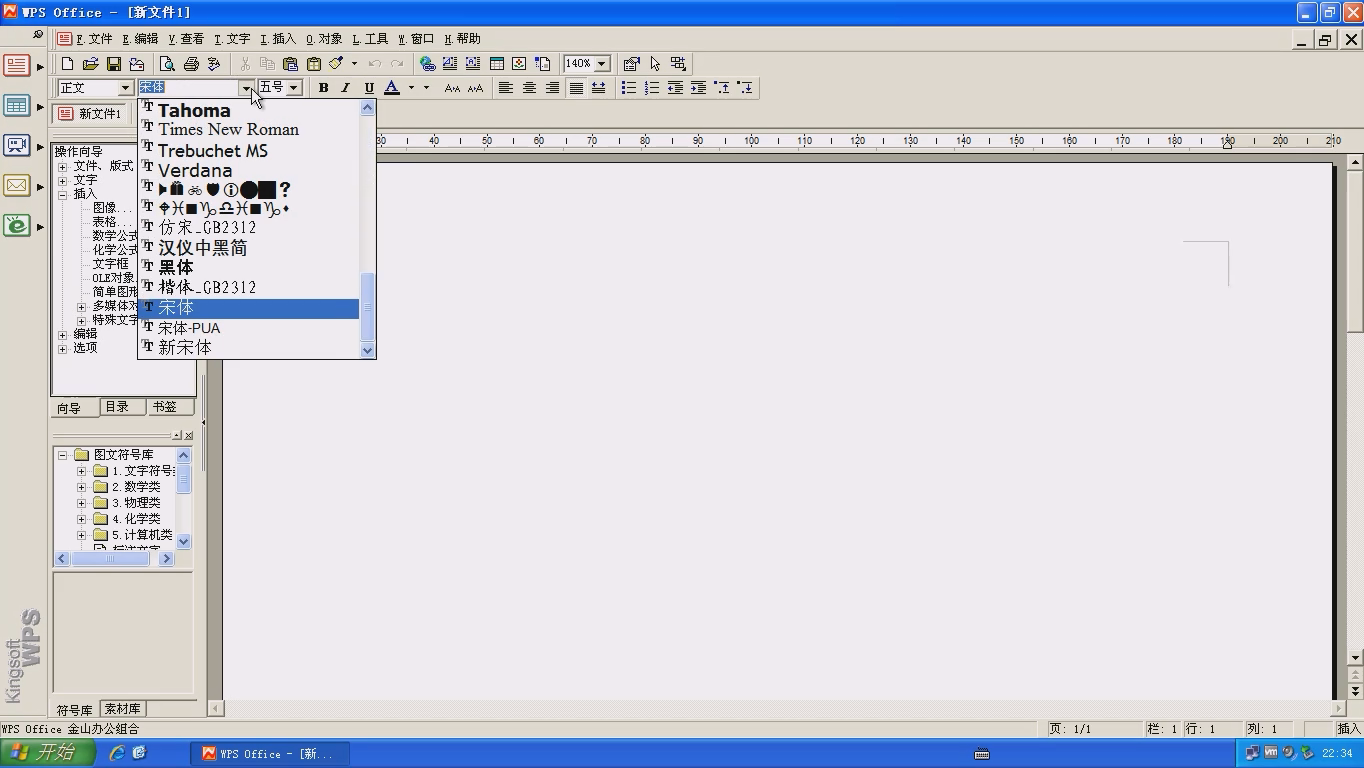Toggle italic formatting

tap(346, 88)
